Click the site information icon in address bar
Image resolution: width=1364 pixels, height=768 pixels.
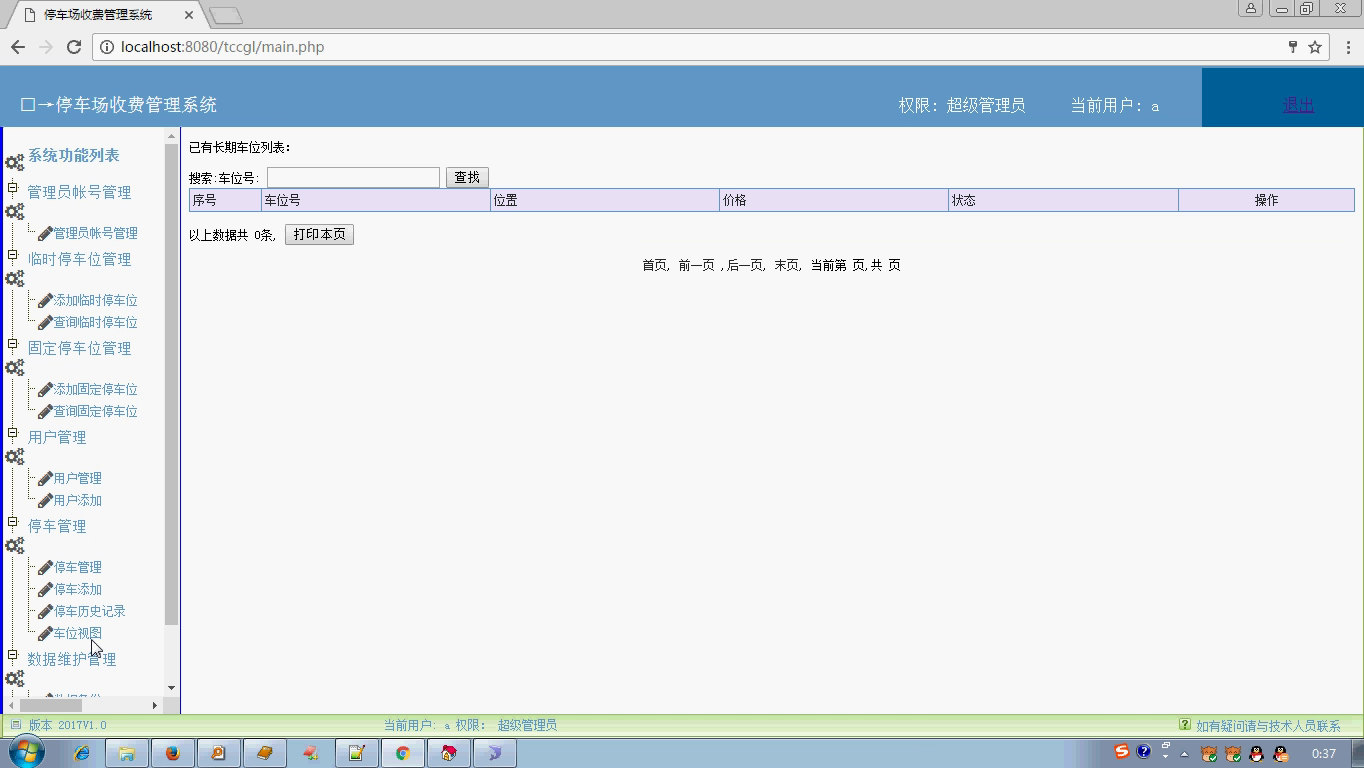107,47
